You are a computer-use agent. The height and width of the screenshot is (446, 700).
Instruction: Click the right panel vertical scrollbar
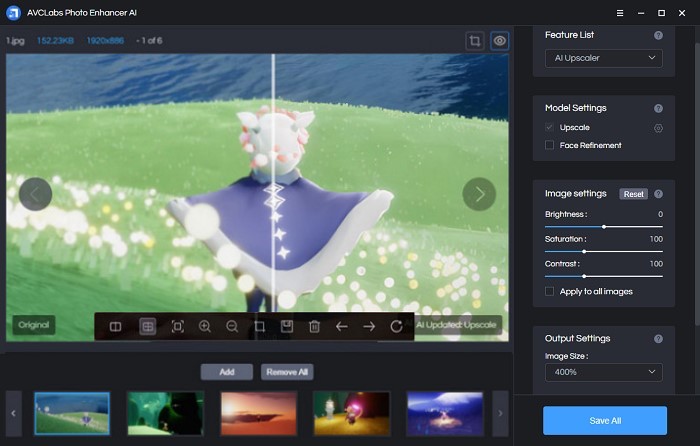pyautogui.click(x=697, y=183)
